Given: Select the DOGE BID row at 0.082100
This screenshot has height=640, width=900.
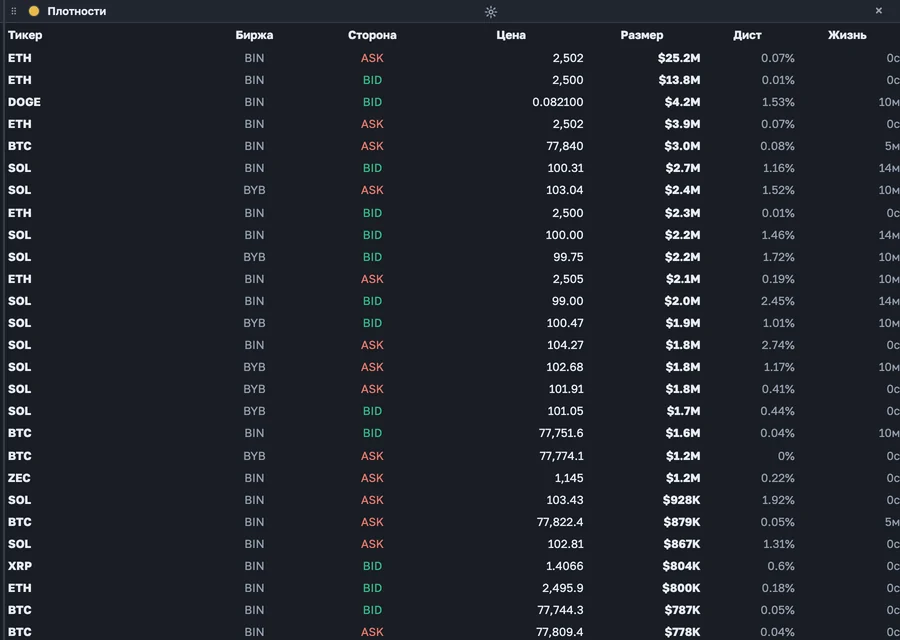Looking at the screenshot, I should (x=450, y=102).
